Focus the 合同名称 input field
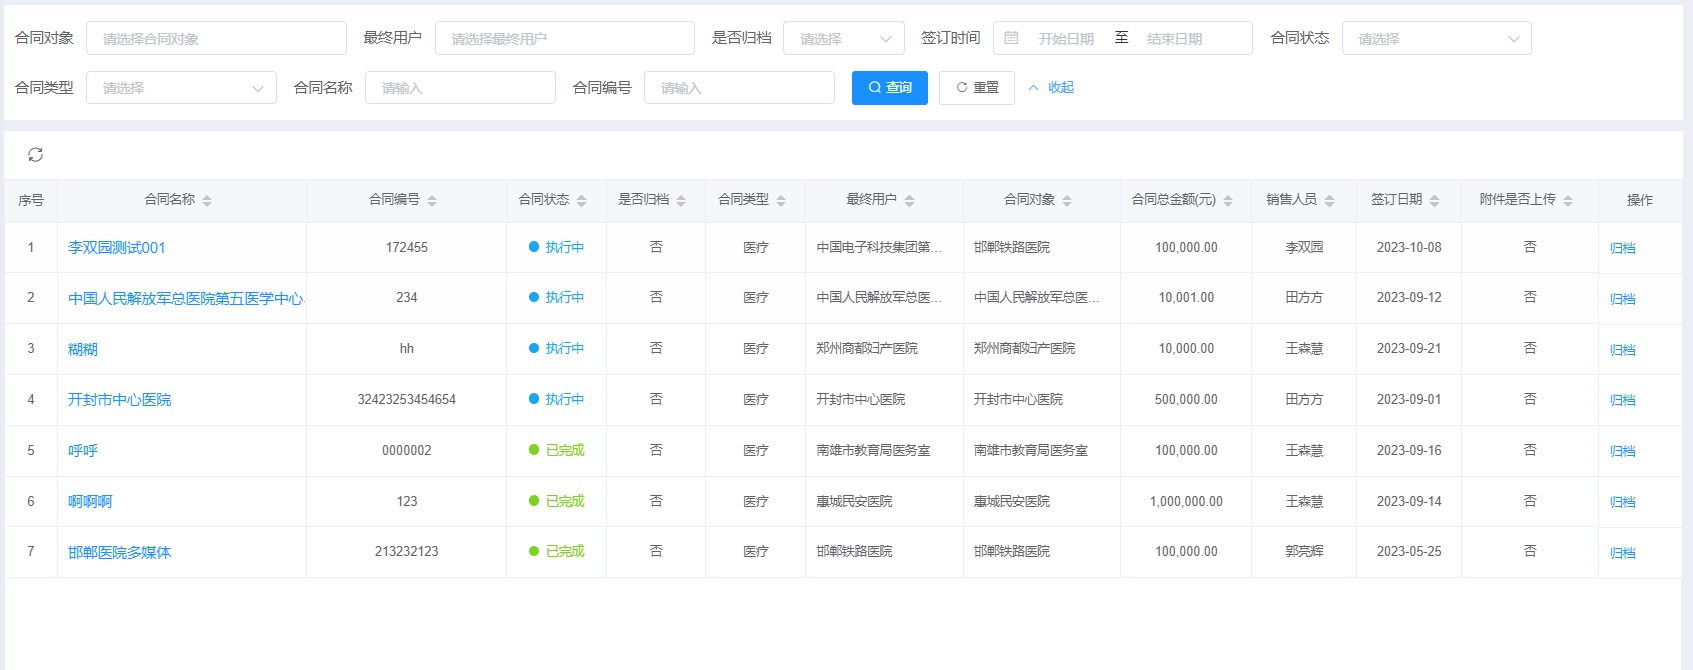 [460, 88]
